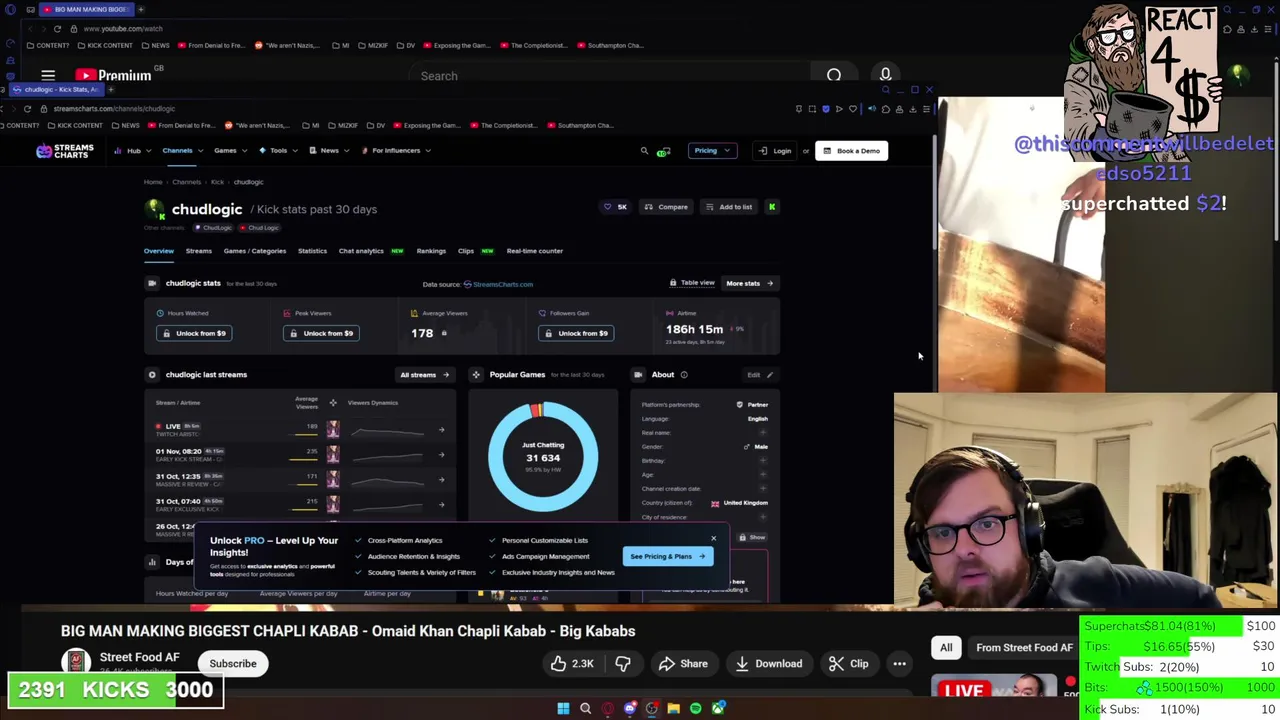Viewport: 1280px width, 720px height.
Task: Click the Compare button
Action: (x=666, y=207)
